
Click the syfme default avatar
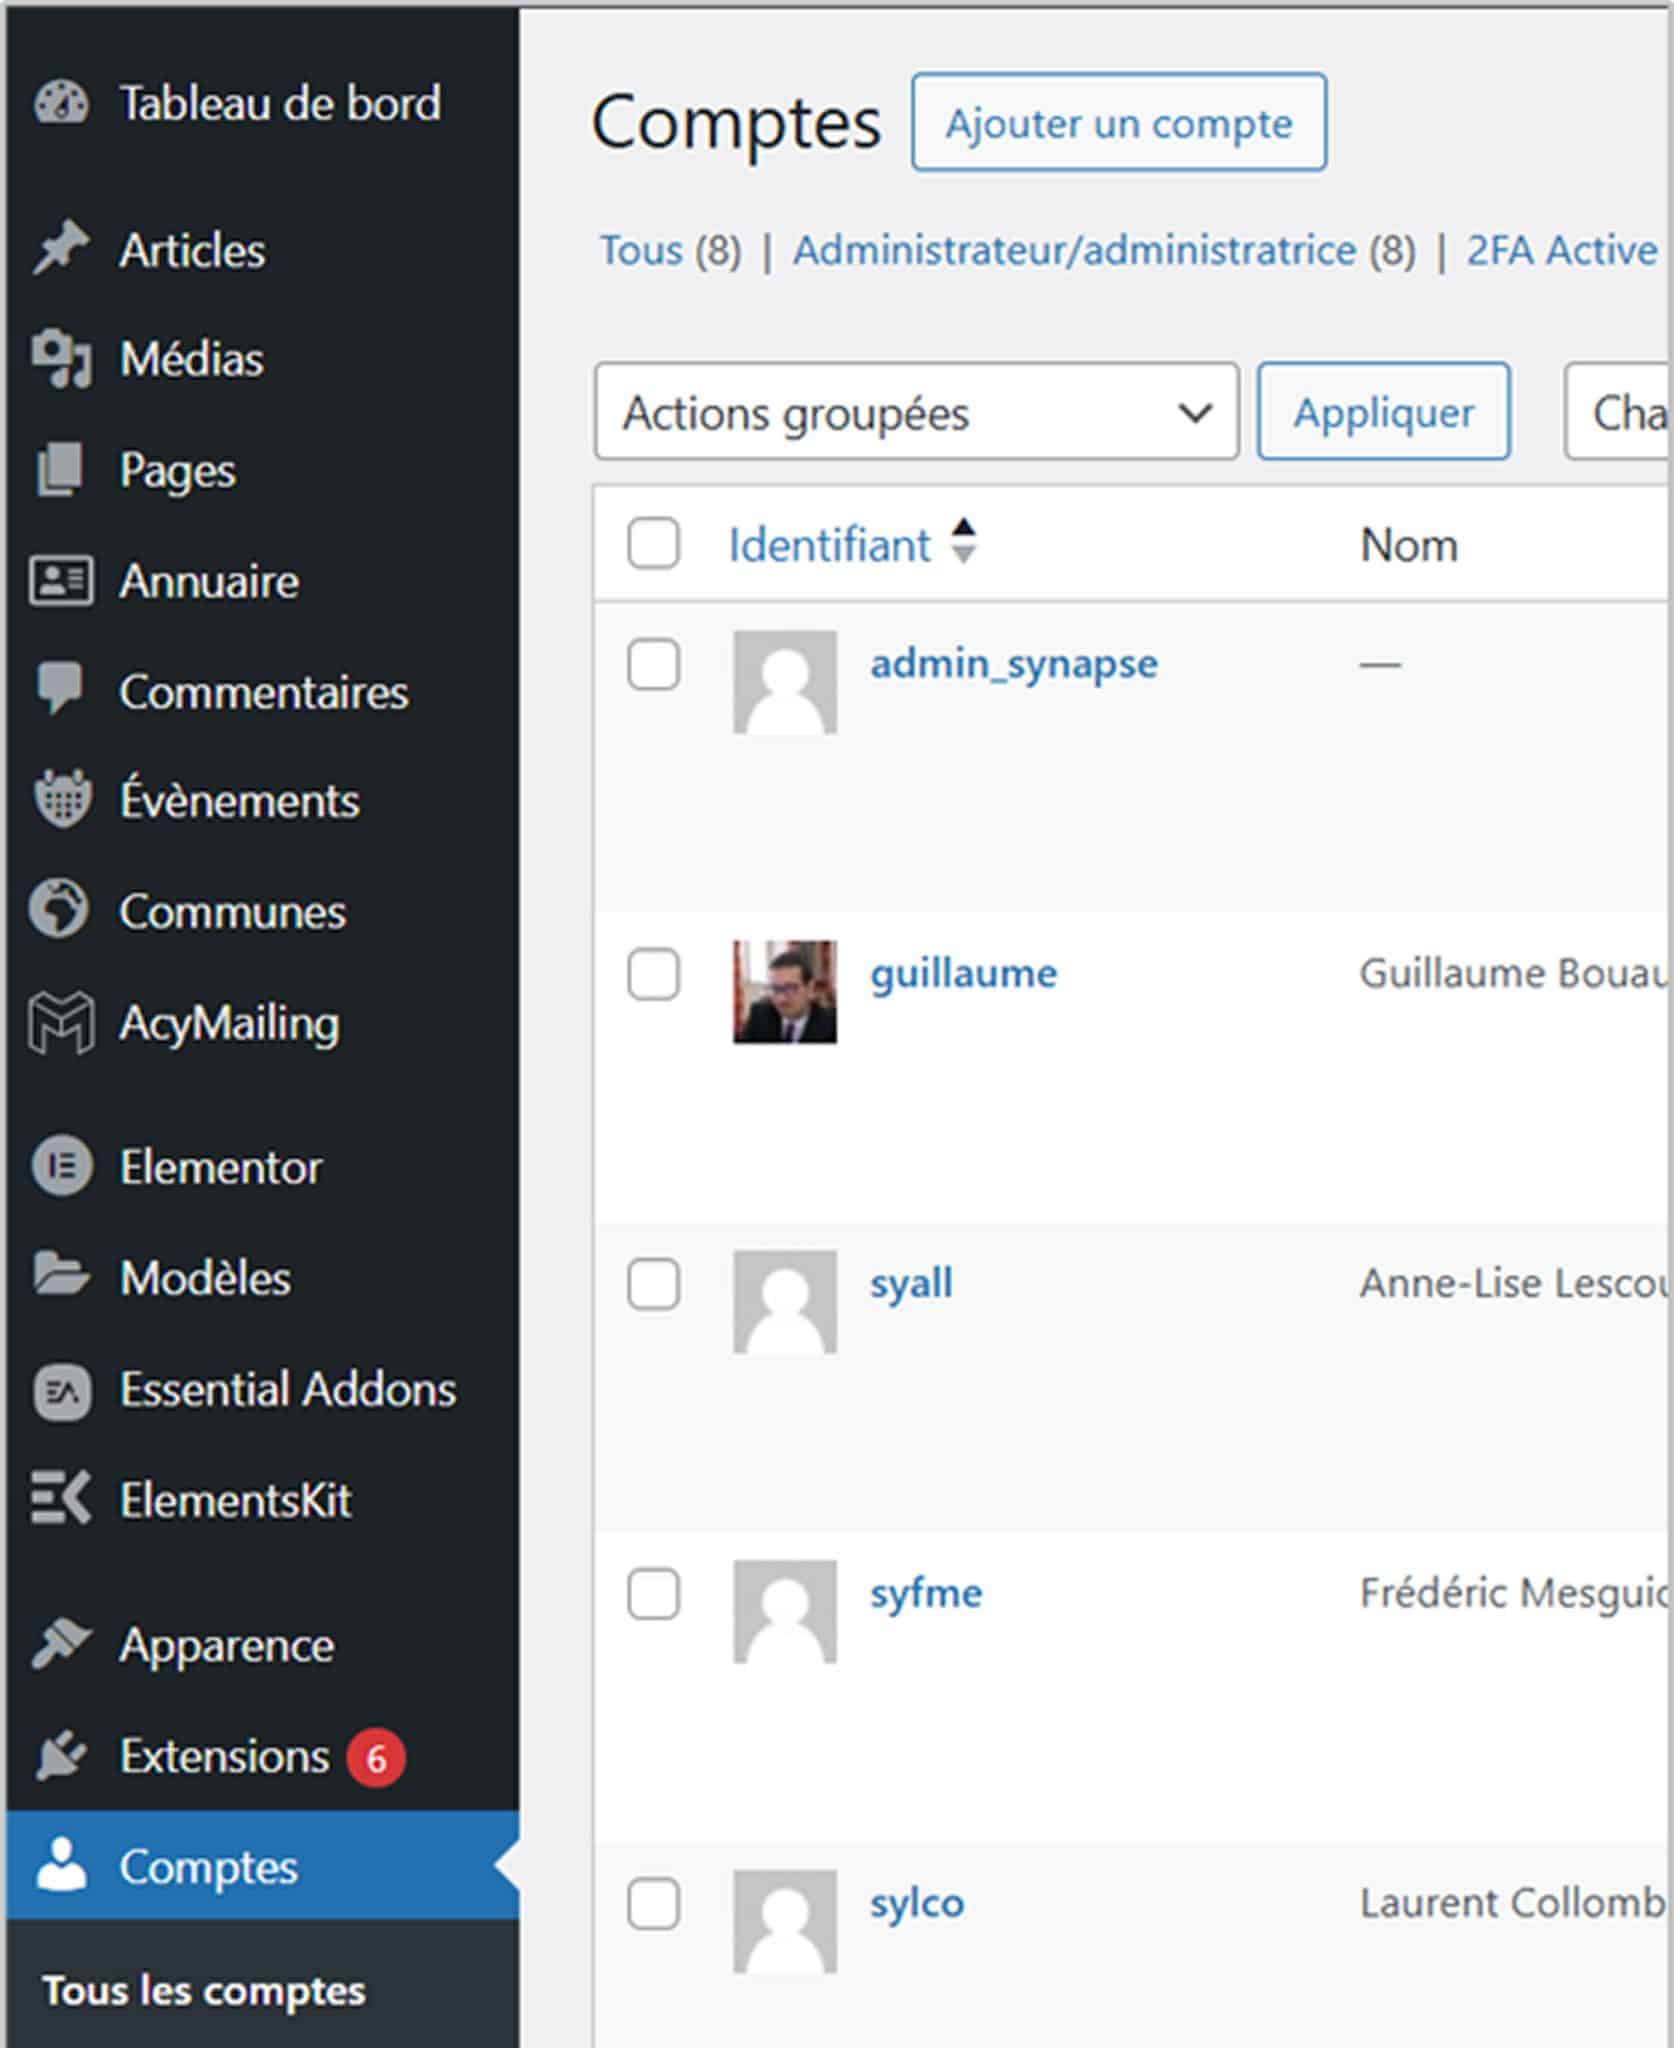[785, 1612]
